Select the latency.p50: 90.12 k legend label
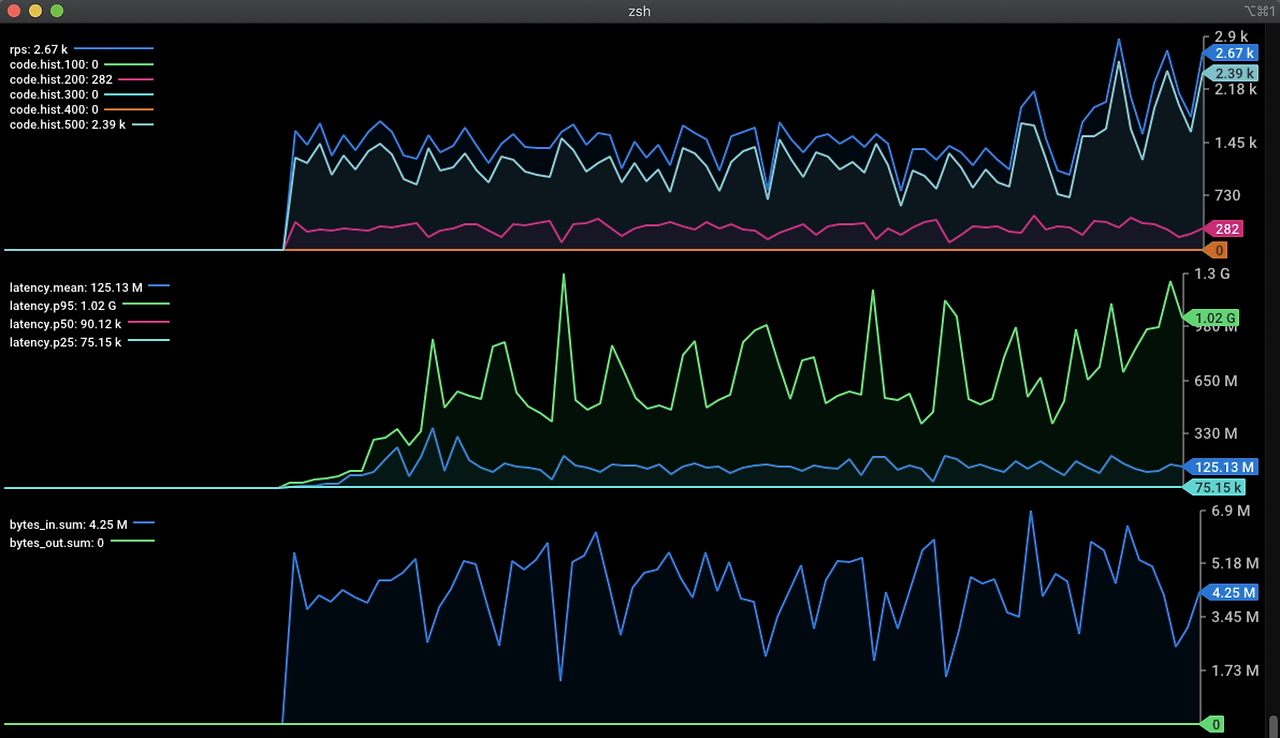The height and width of the screenshot is (738, 1280). tap(66, 323)
